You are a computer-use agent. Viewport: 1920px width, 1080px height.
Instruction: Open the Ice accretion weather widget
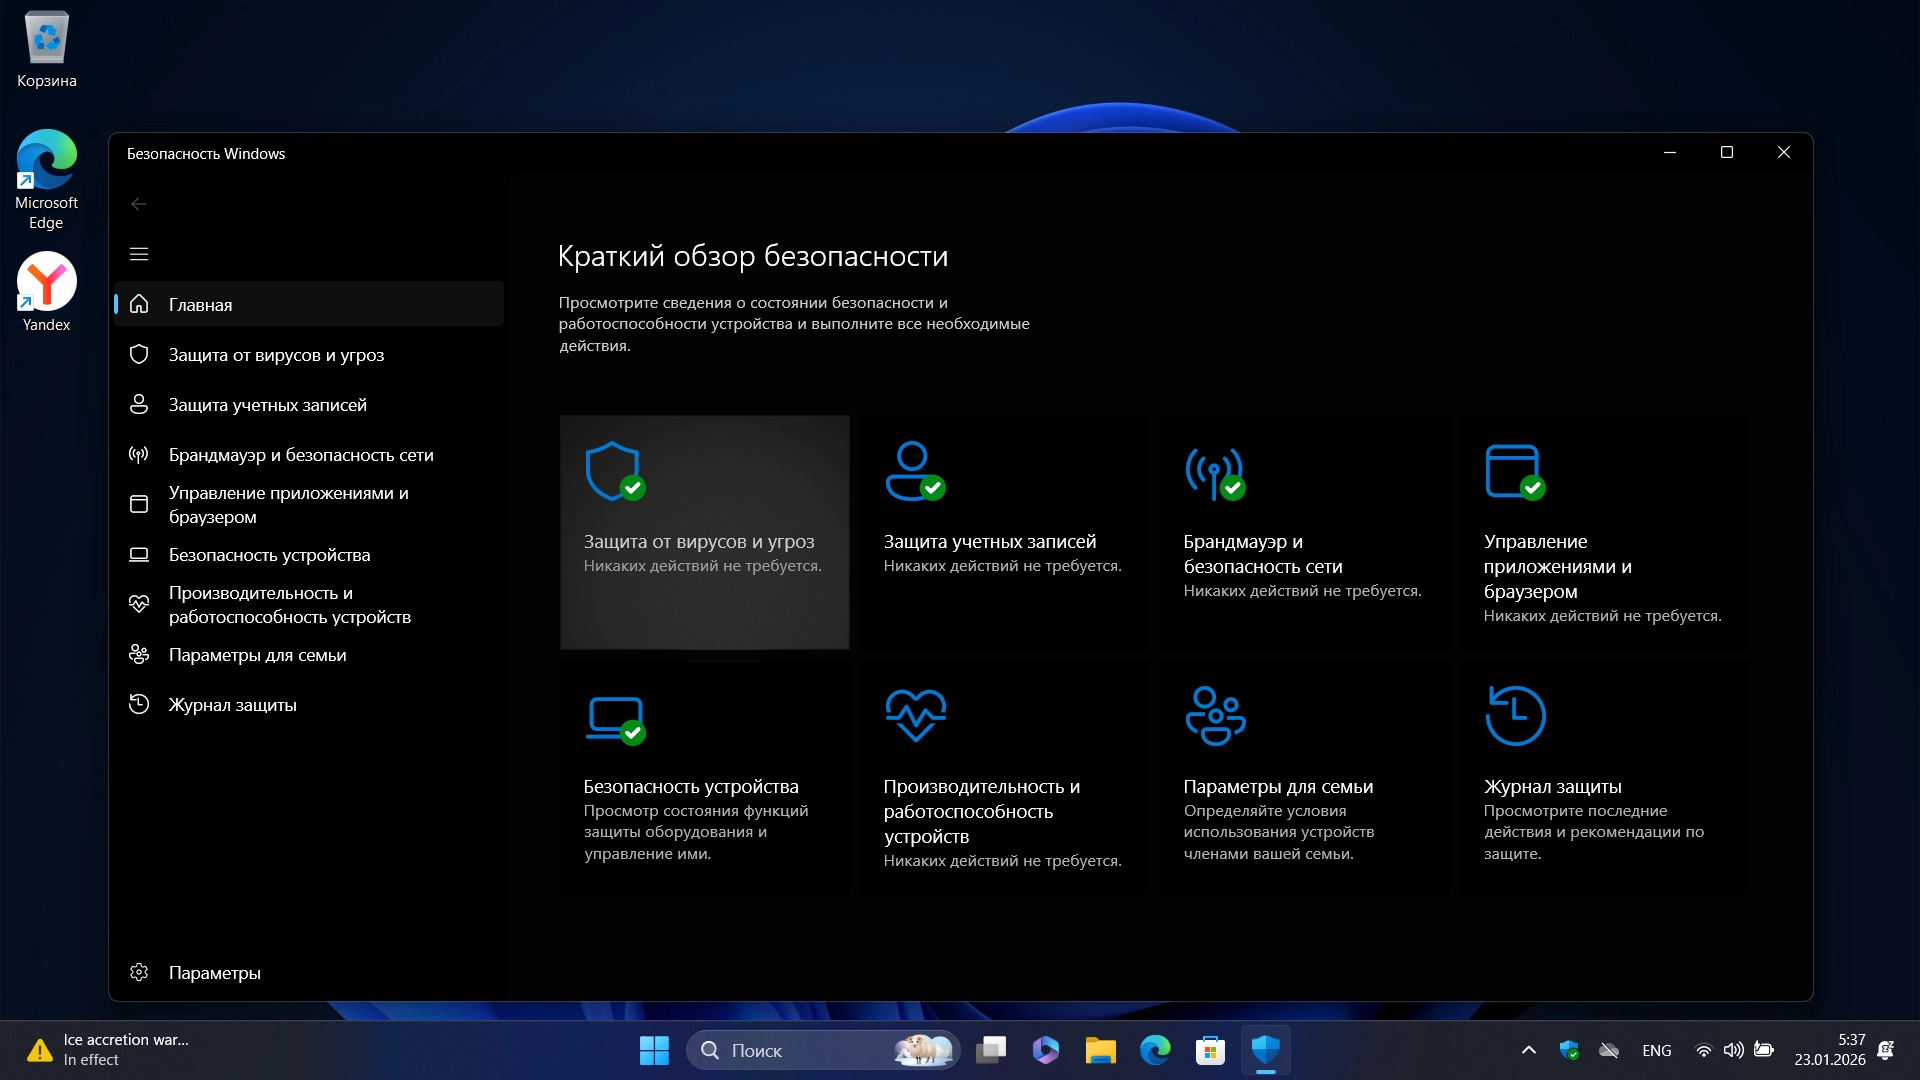click(110, 1050)
